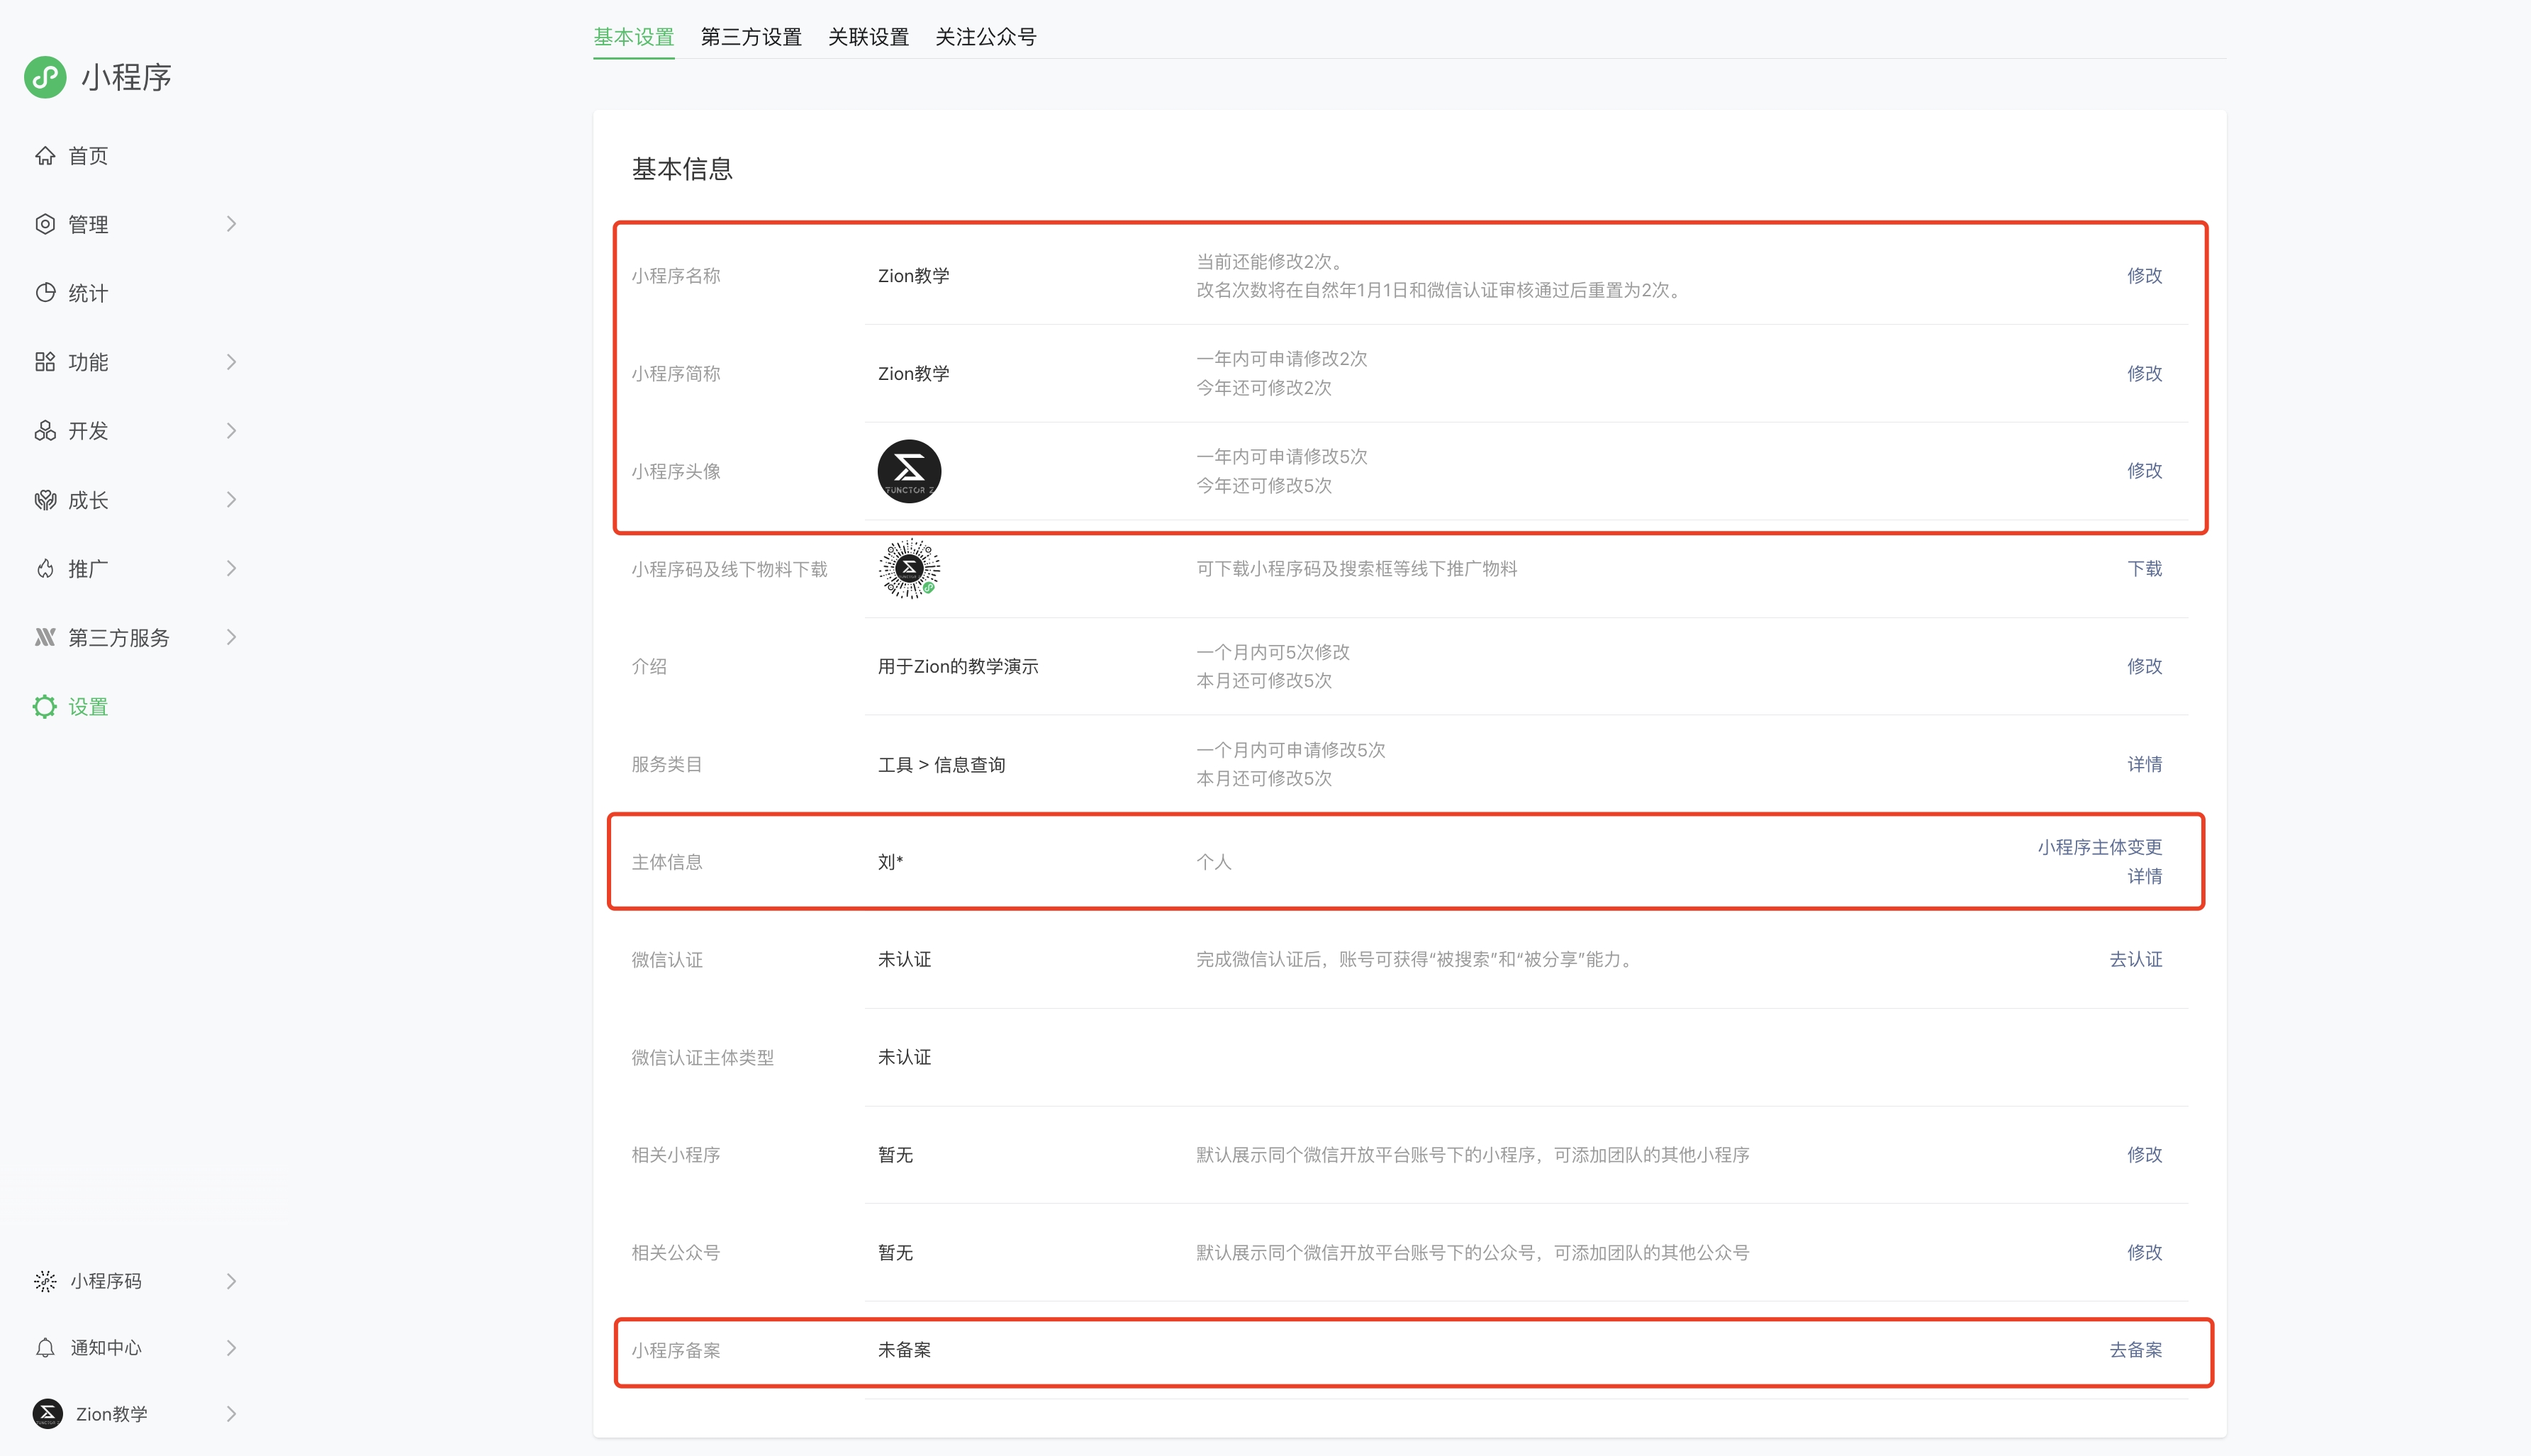Click the 用于Zion的教学演示 intro text
Image resolution: width=2531 pixels, height=1456 pixels.
pyautogui.click(x=958, y=666)
